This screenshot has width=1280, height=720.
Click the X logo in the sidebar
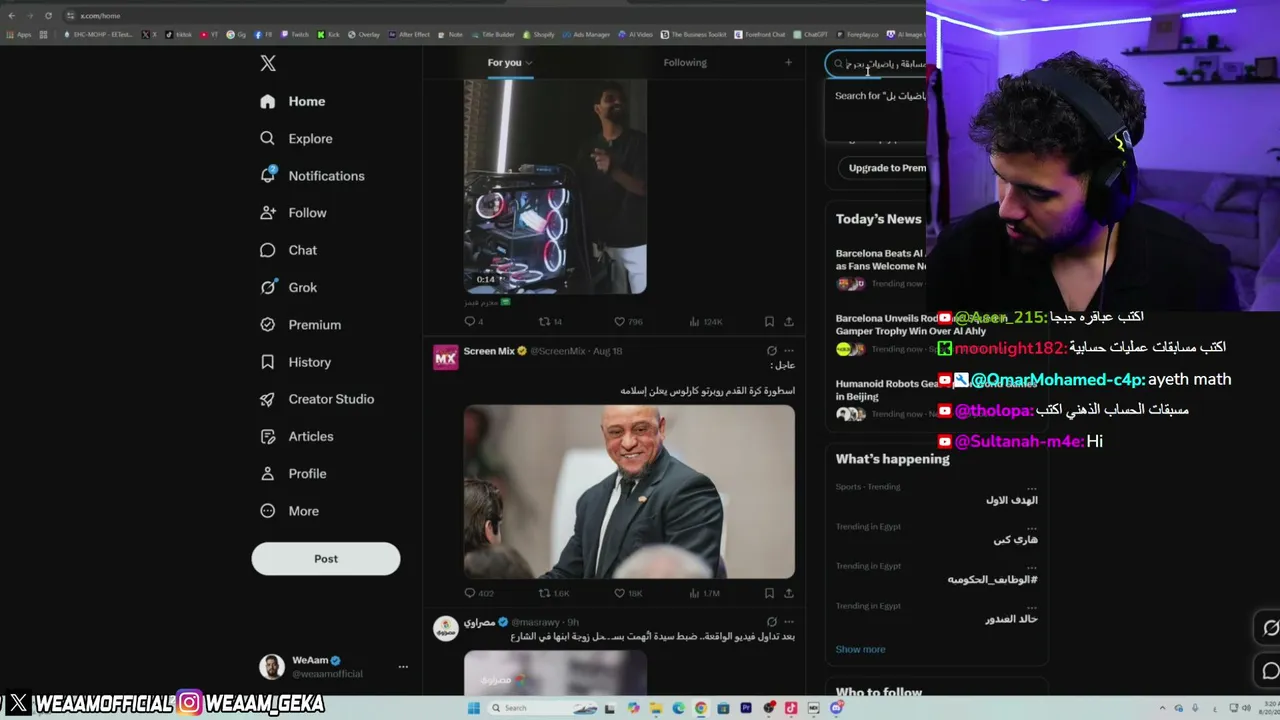click(x=268, y=63)
